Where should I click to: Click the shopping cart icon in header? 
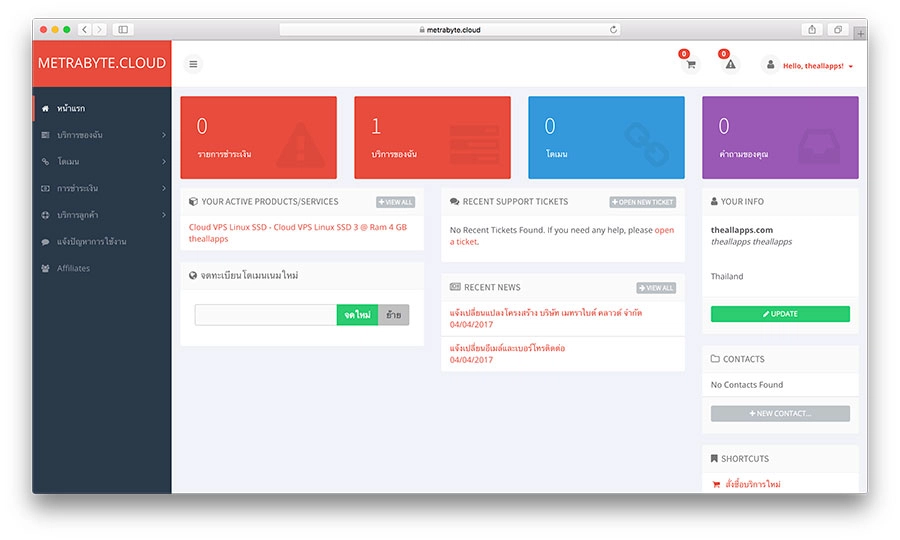coord(690,65)
